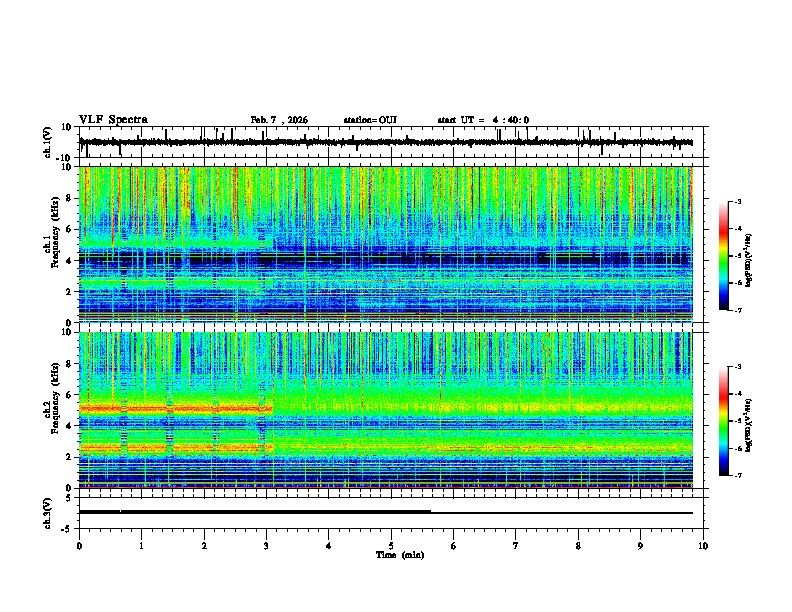The height and width of the screenshot is (612, 792).
Task: Click the "ch.1(V)" waveform axis label
Action: (x=48, y=142)
